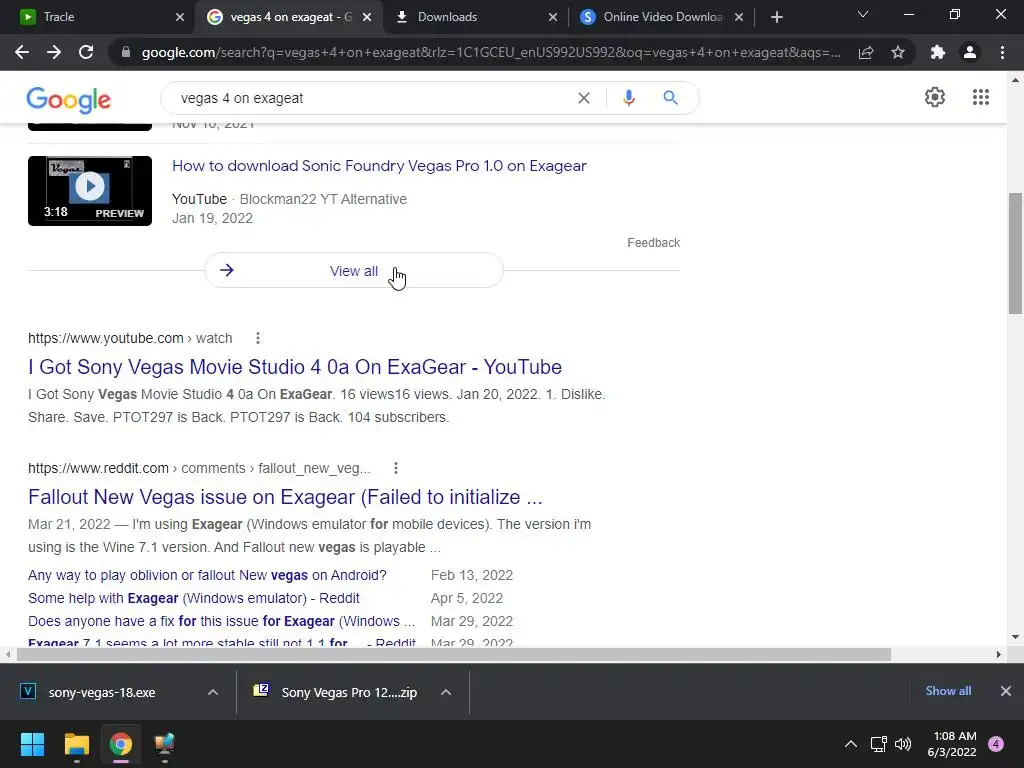Screen dimensions: 1024x768
Task: Open Chrome from the taskbar
Action: [121, 744]
